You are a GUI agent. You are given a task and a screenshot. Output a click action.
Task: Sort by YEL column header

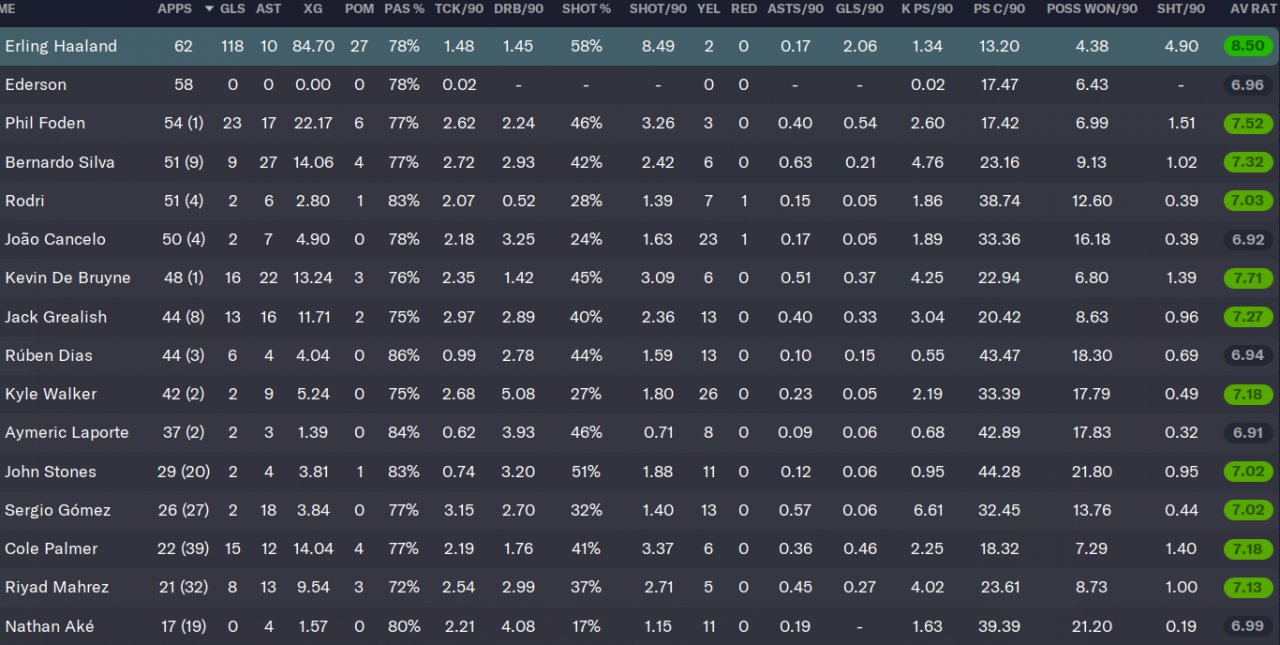point(708,9)
